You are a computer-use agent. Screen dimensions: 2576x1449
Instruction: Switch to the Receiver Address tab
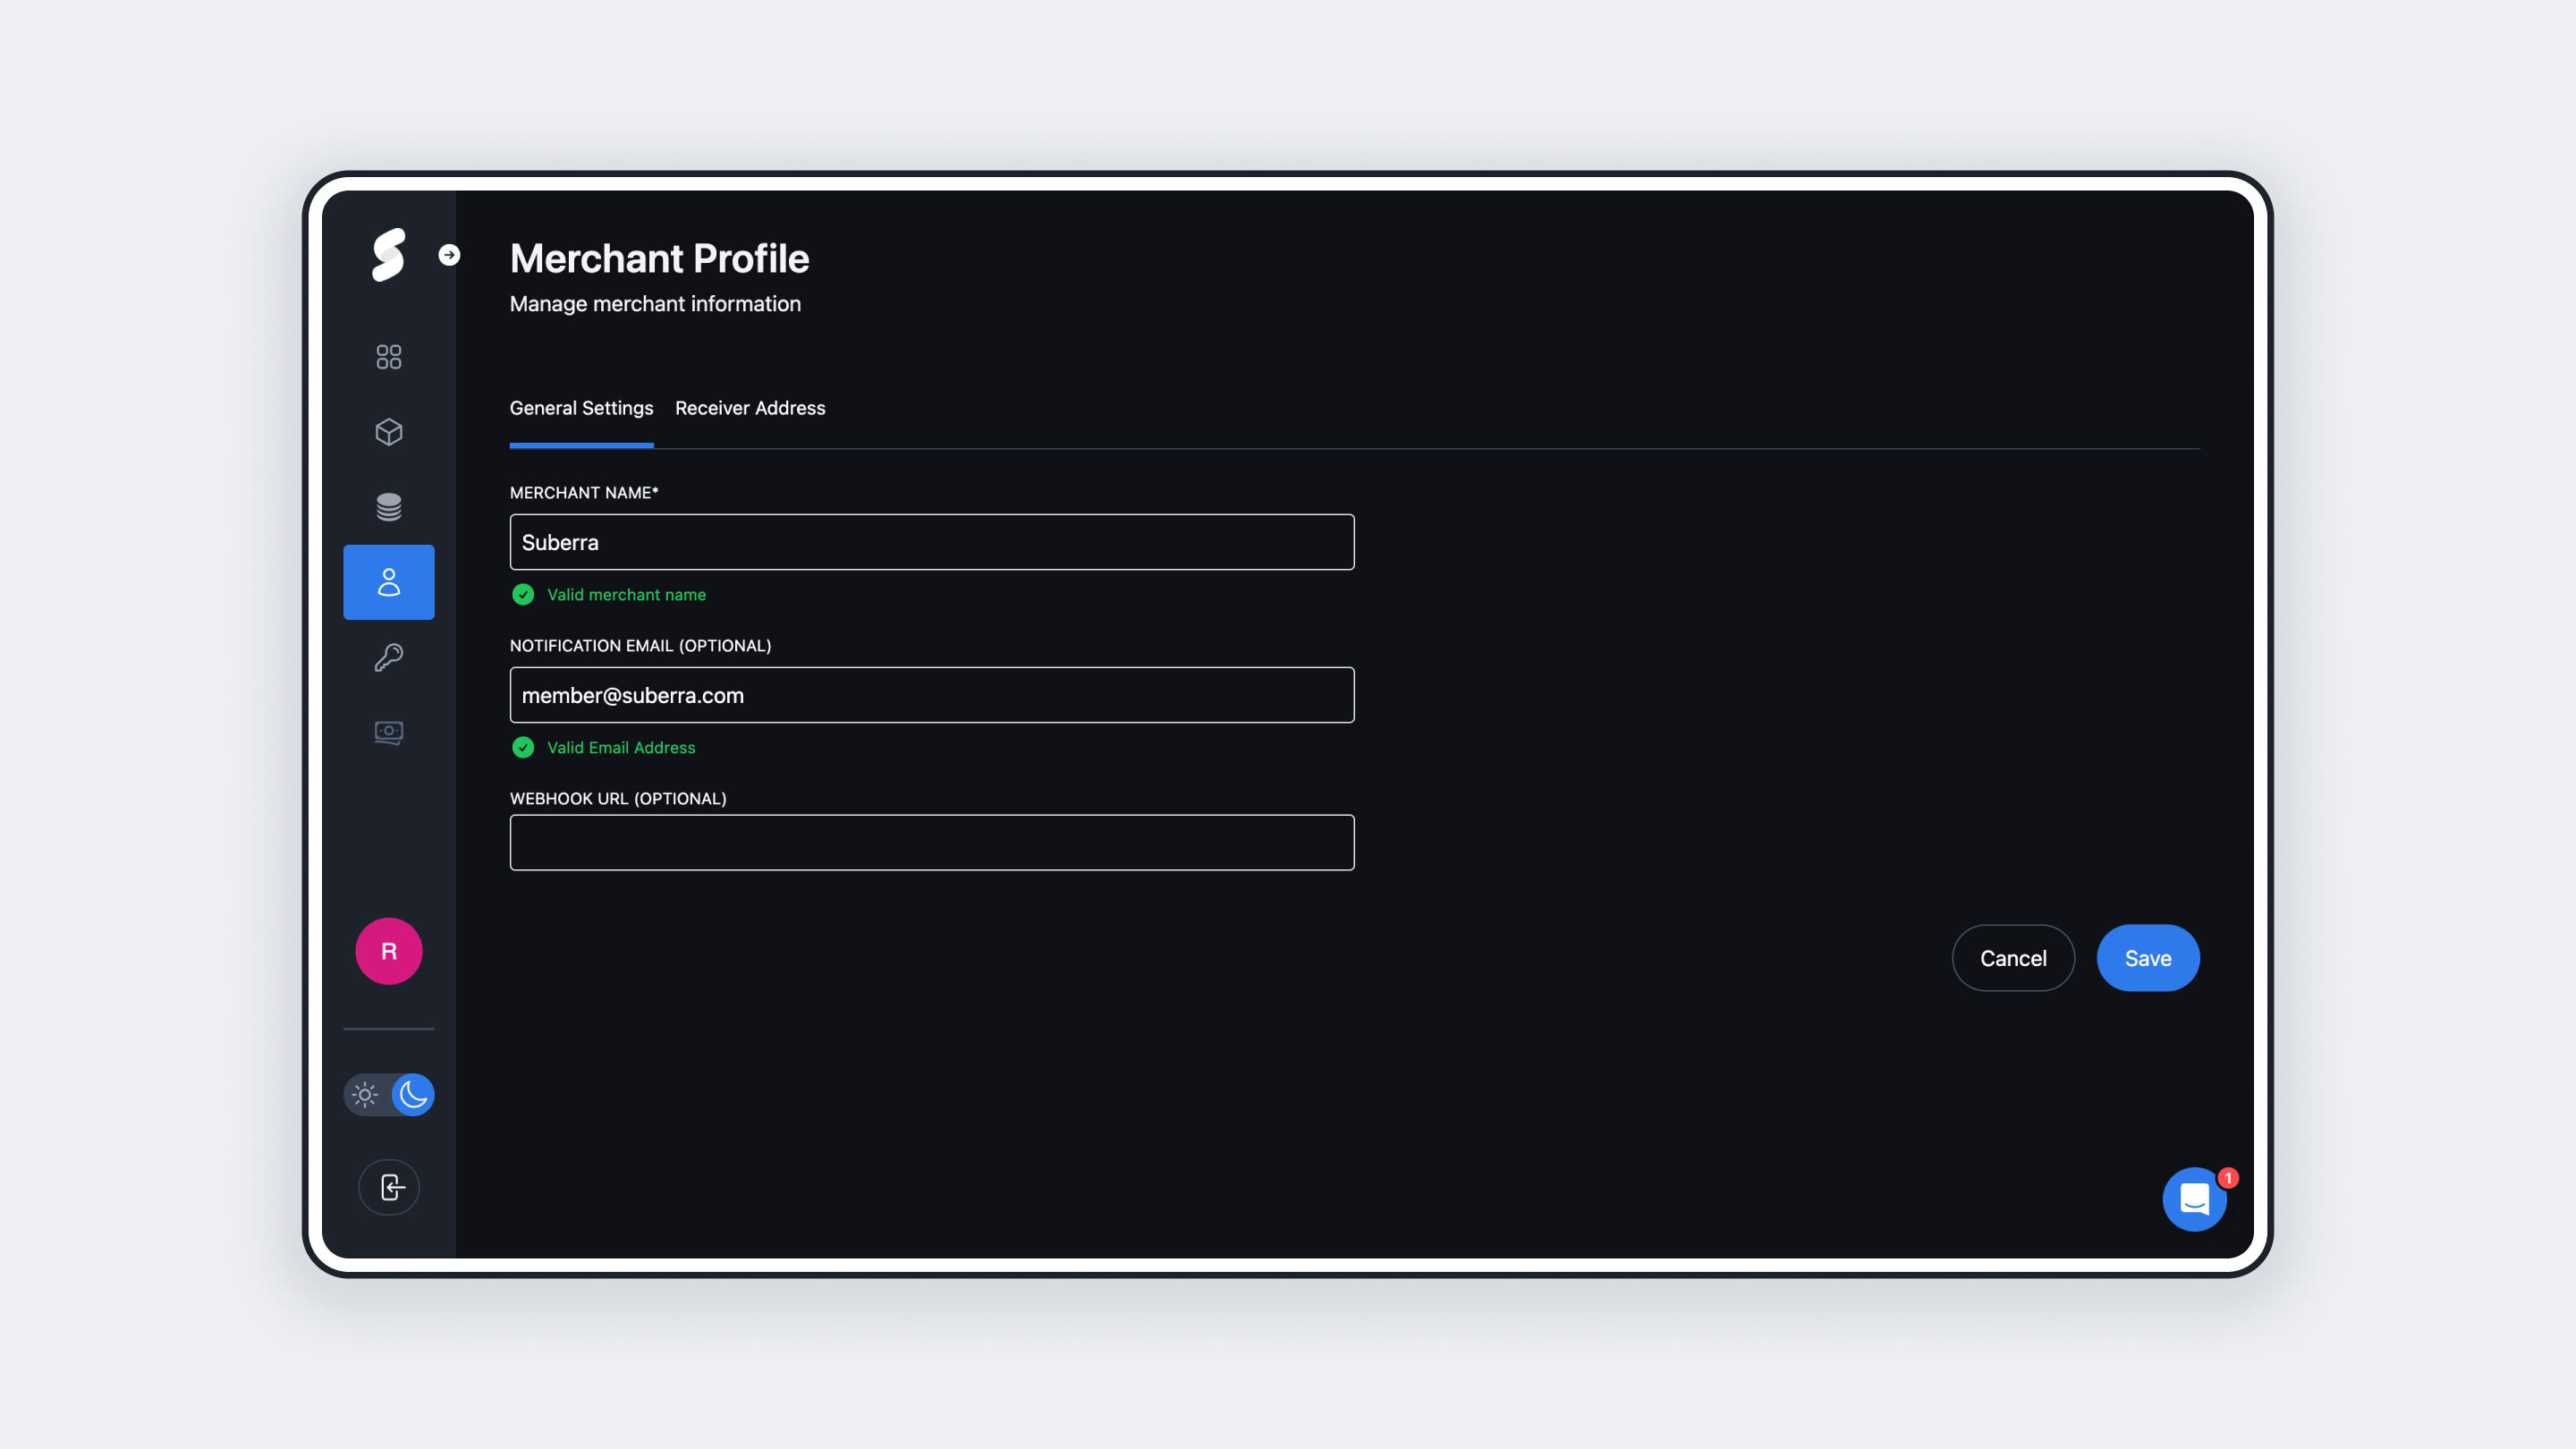click(750, 408)
